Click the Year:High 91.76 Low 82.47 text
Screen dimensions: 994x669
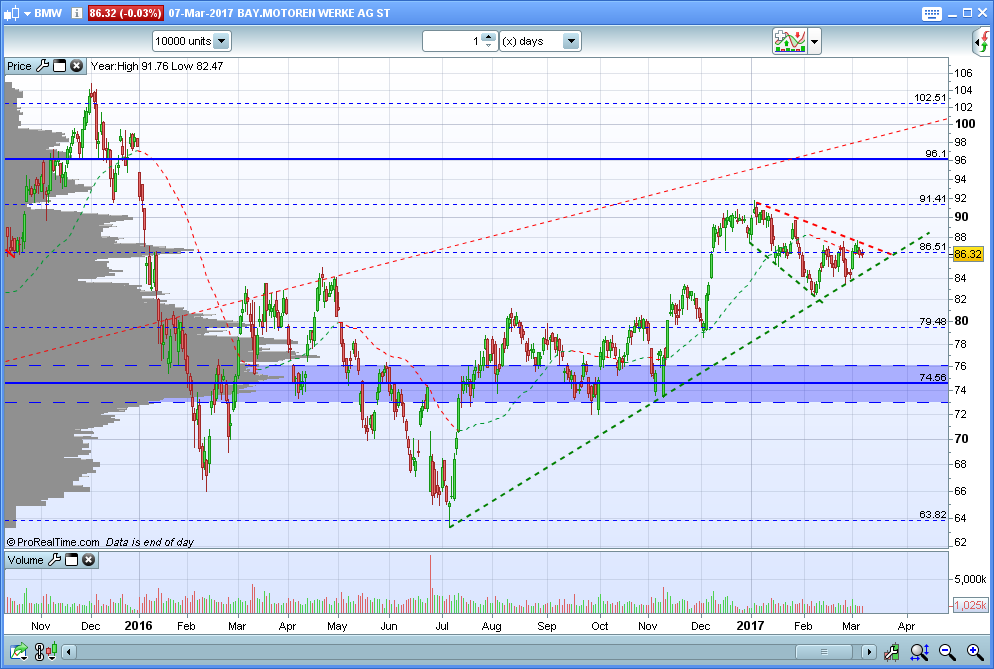click(x=157, y=66)
